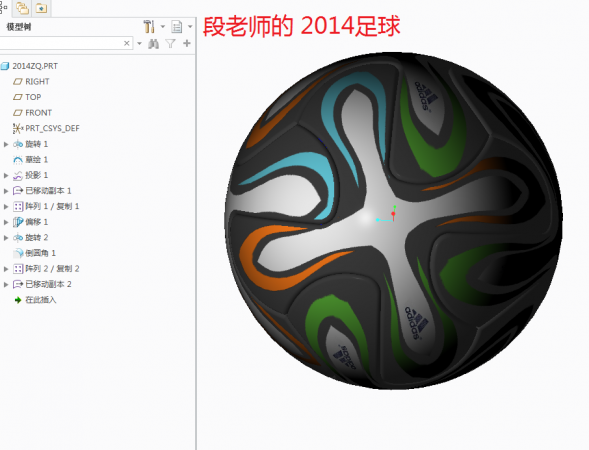The image size is (589, 450).
Task: Select the 阵列 2 / 复制 2 feature
Action: tap(52, 269)
